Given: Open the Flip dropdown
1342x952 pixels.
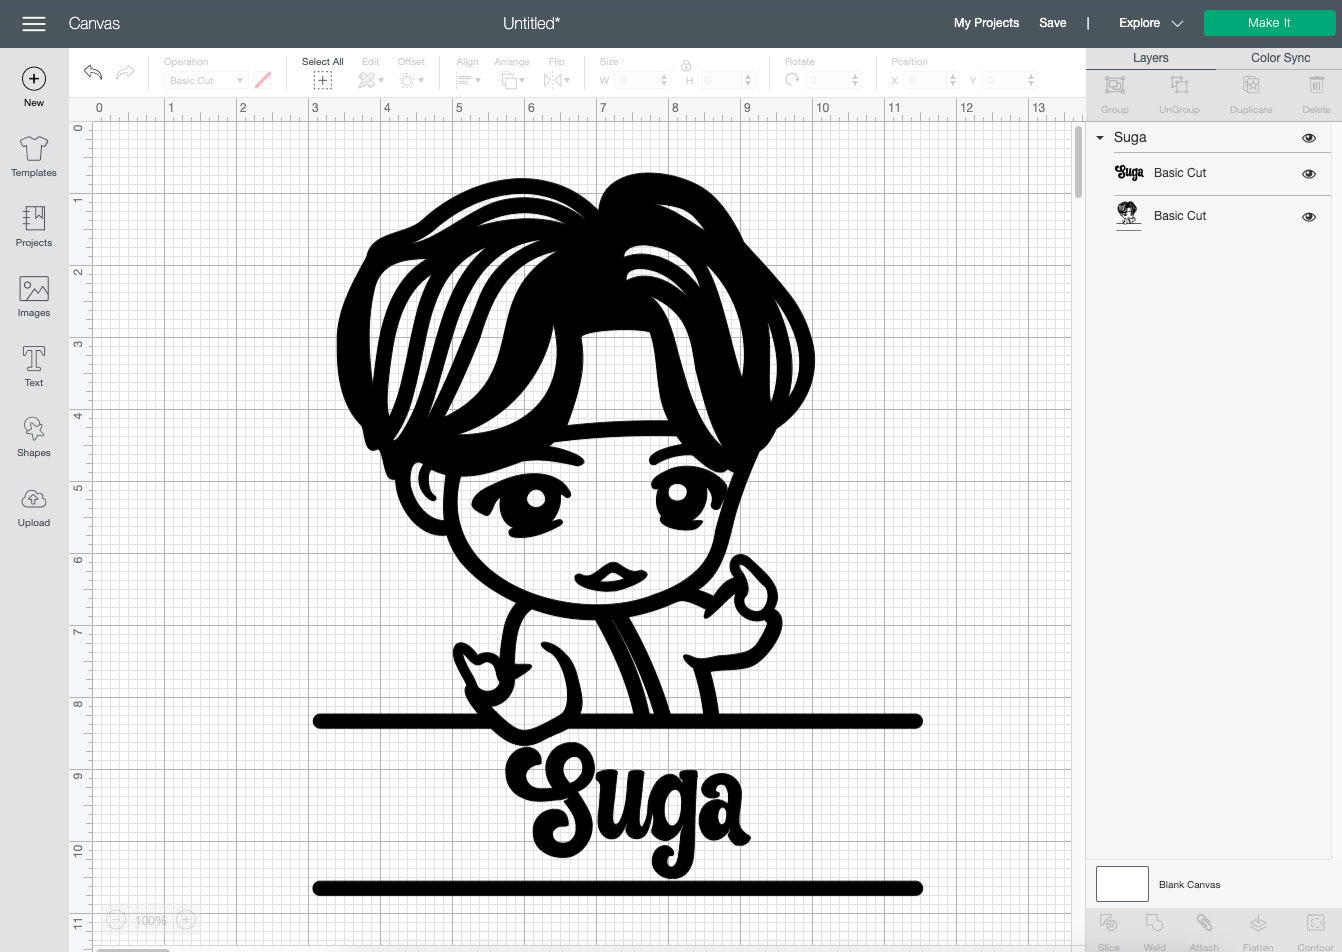Looking at the screenshot, I should coord(555,80).
